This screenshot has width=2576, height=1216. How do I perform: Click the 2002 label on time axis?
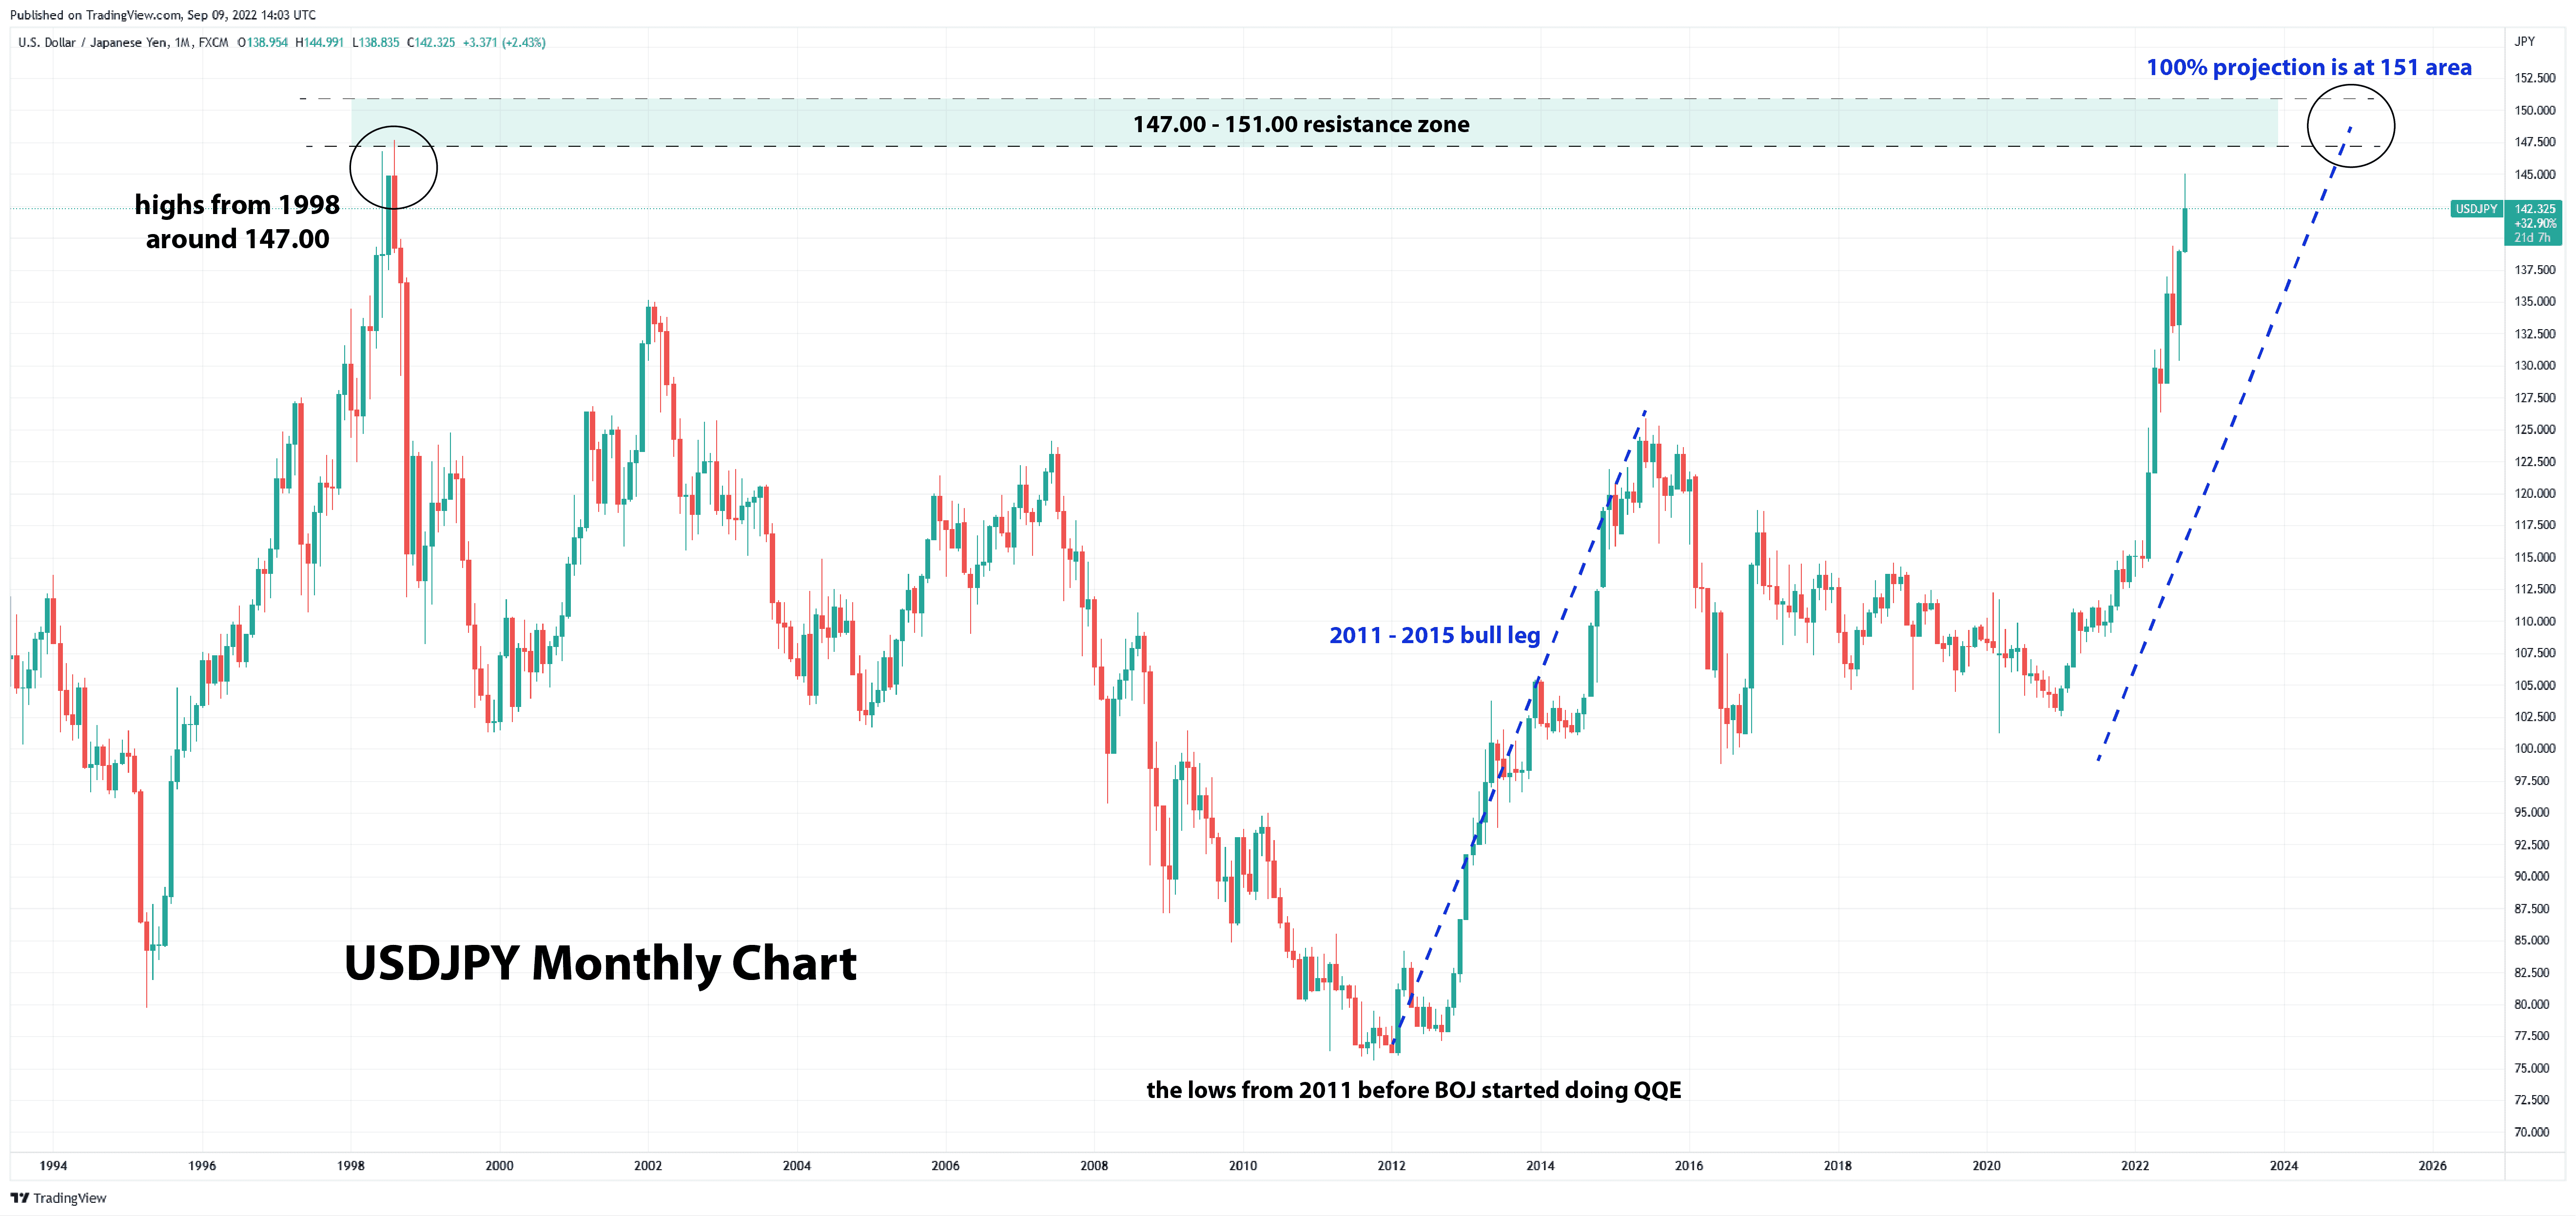coord(648,1165)
